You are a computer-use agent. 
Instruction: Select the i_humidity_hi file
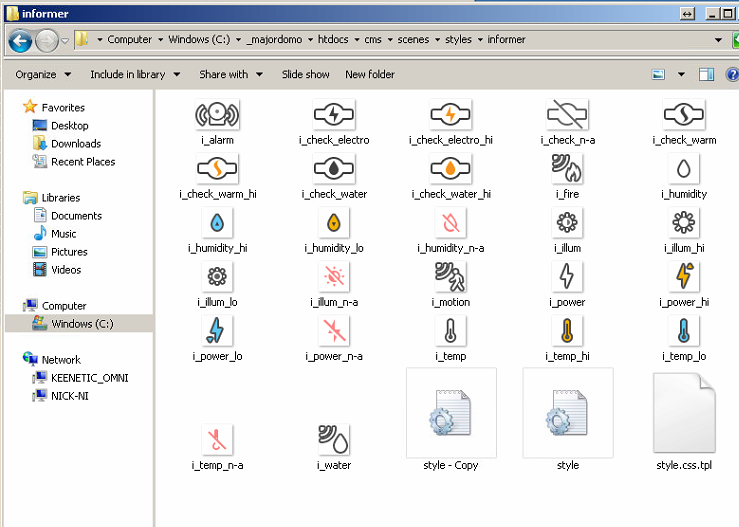pyautogui.click(x=217, y=223)
